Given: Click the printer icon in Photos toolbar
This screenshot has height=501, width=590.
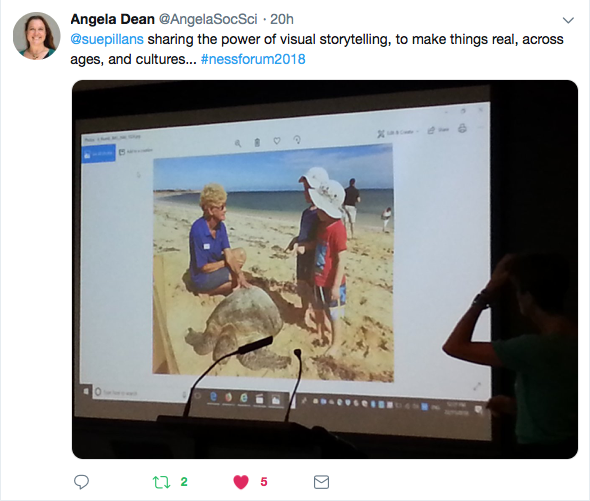Looking at the screenshot, I should (462, 129).
